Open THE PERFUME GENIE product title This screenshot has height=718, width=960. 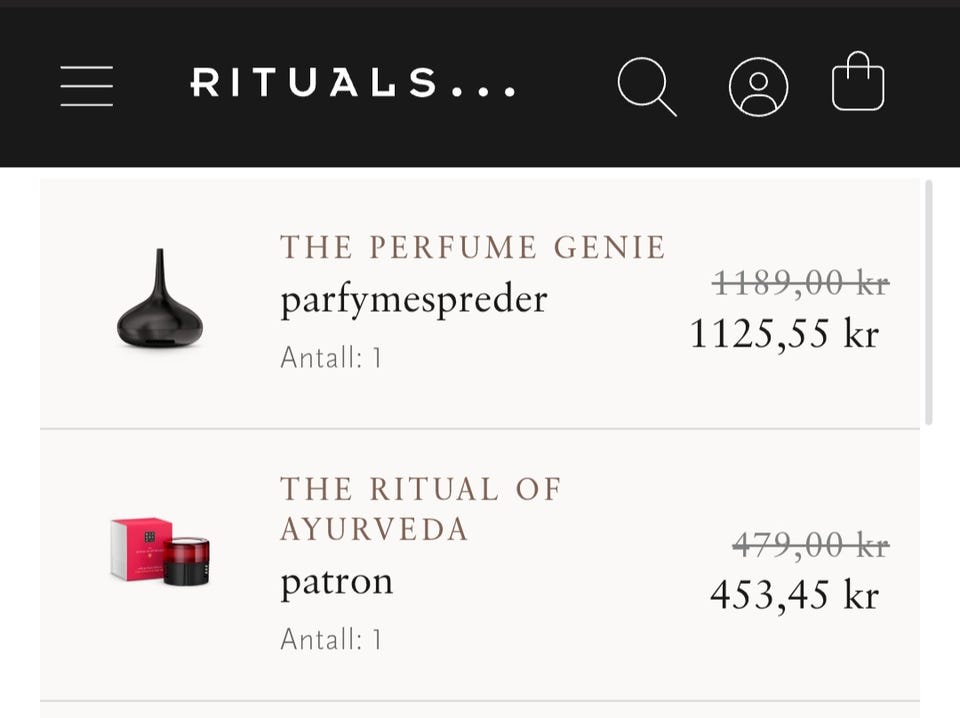(x=473, y=247)
